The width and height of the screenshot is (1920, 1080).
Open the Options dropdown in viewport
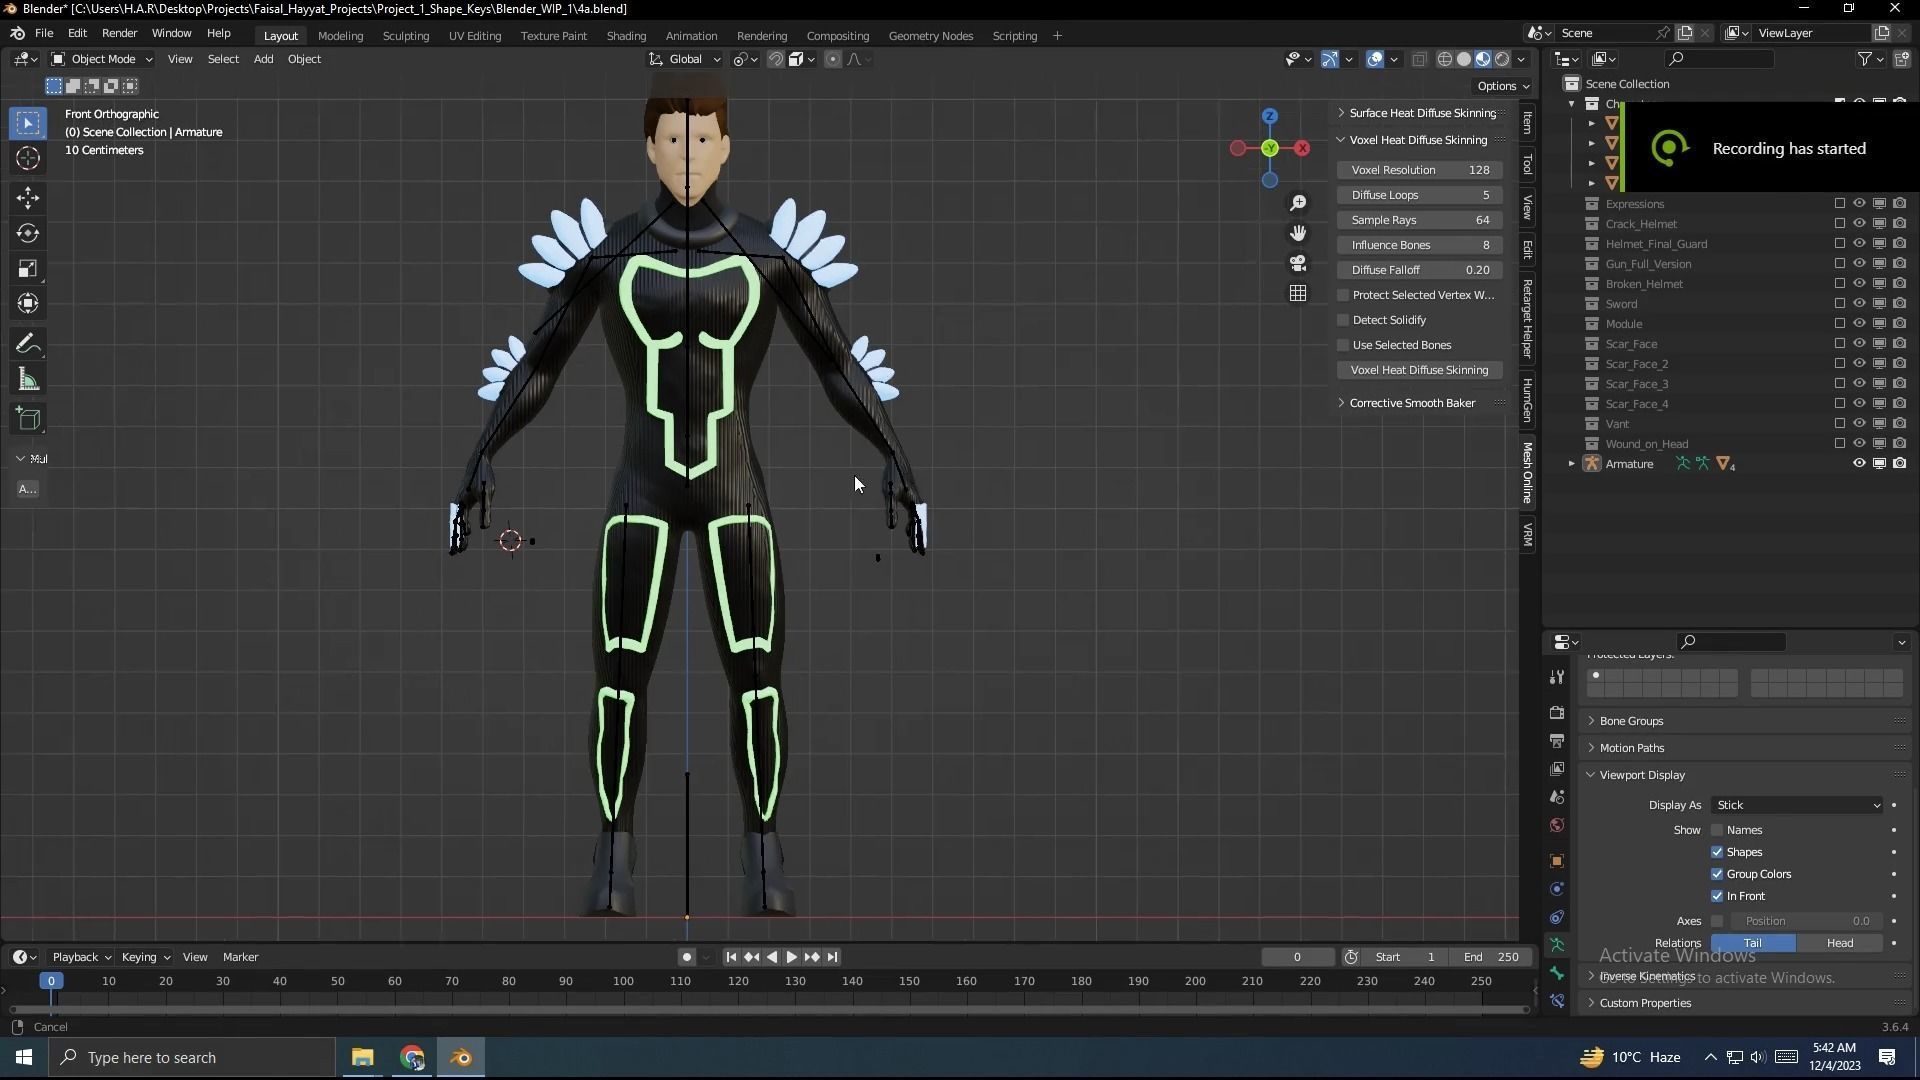[x=1502, y=86]
